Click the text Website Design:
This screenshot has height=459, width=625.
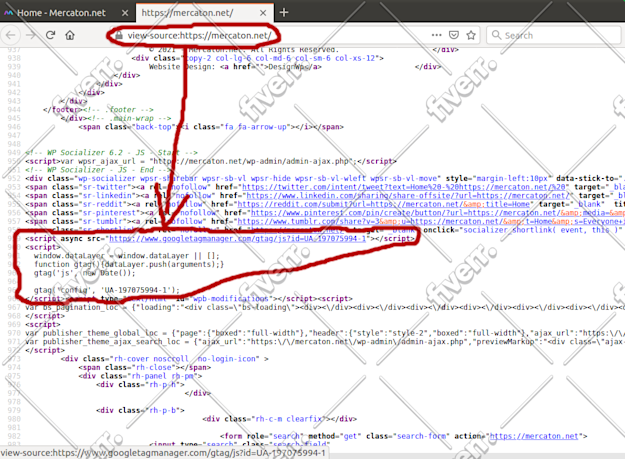[x=183, y=67]
